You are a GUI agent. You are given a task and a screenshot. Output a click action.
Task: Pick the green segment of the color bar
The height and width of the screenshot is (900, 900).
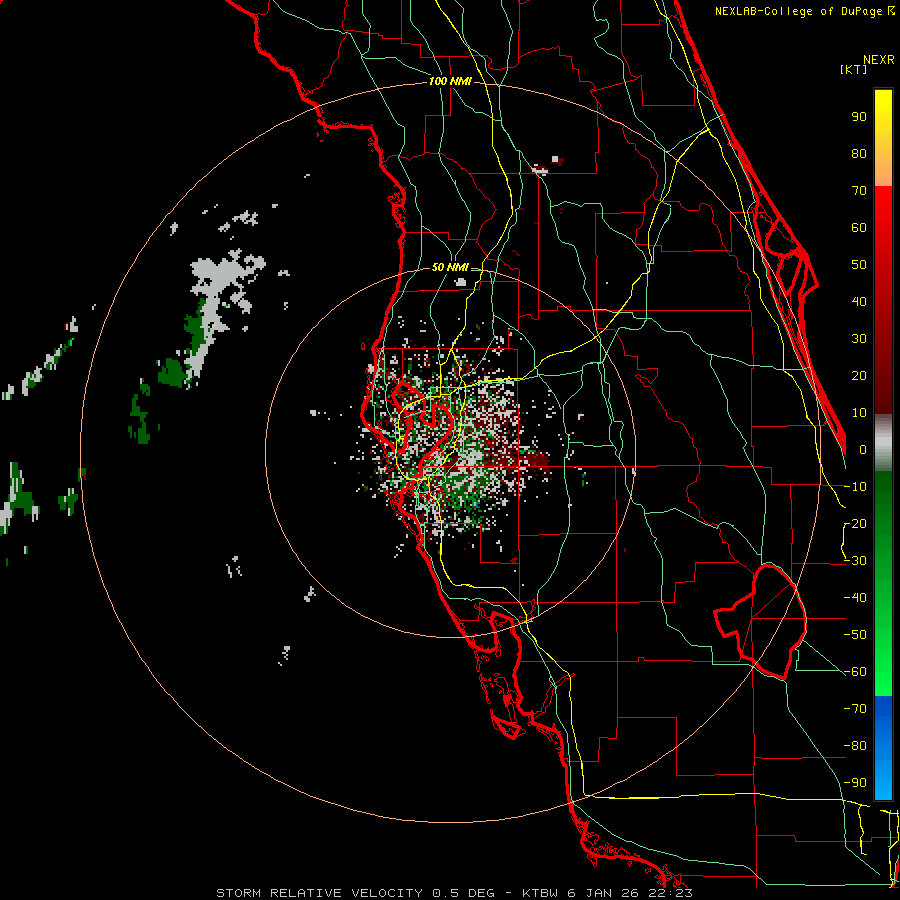[883, 584]
